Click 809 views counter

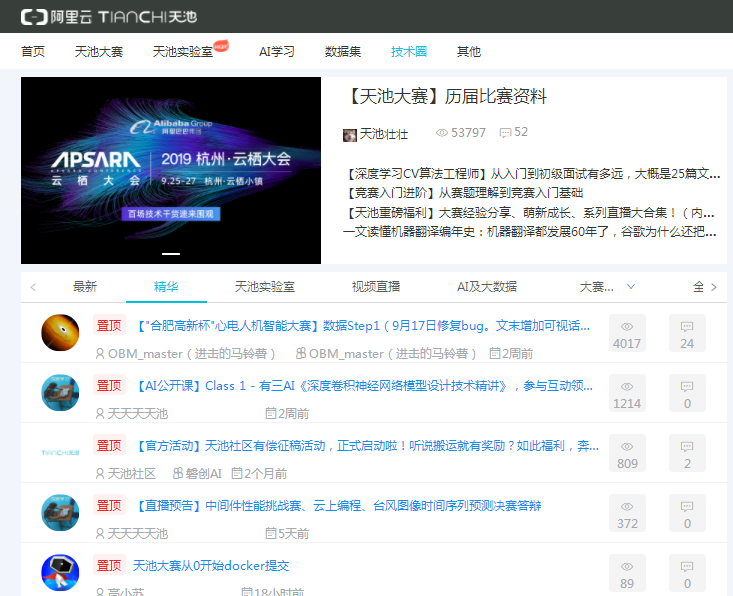tap(627, 453)
